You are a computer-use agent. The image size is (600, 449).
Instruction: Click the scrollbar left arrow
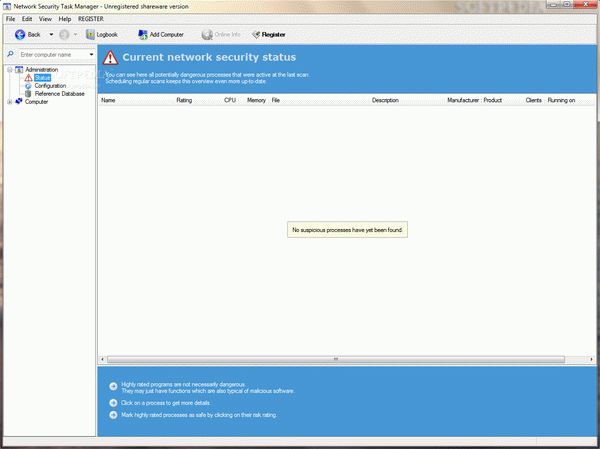coord(102,359)
